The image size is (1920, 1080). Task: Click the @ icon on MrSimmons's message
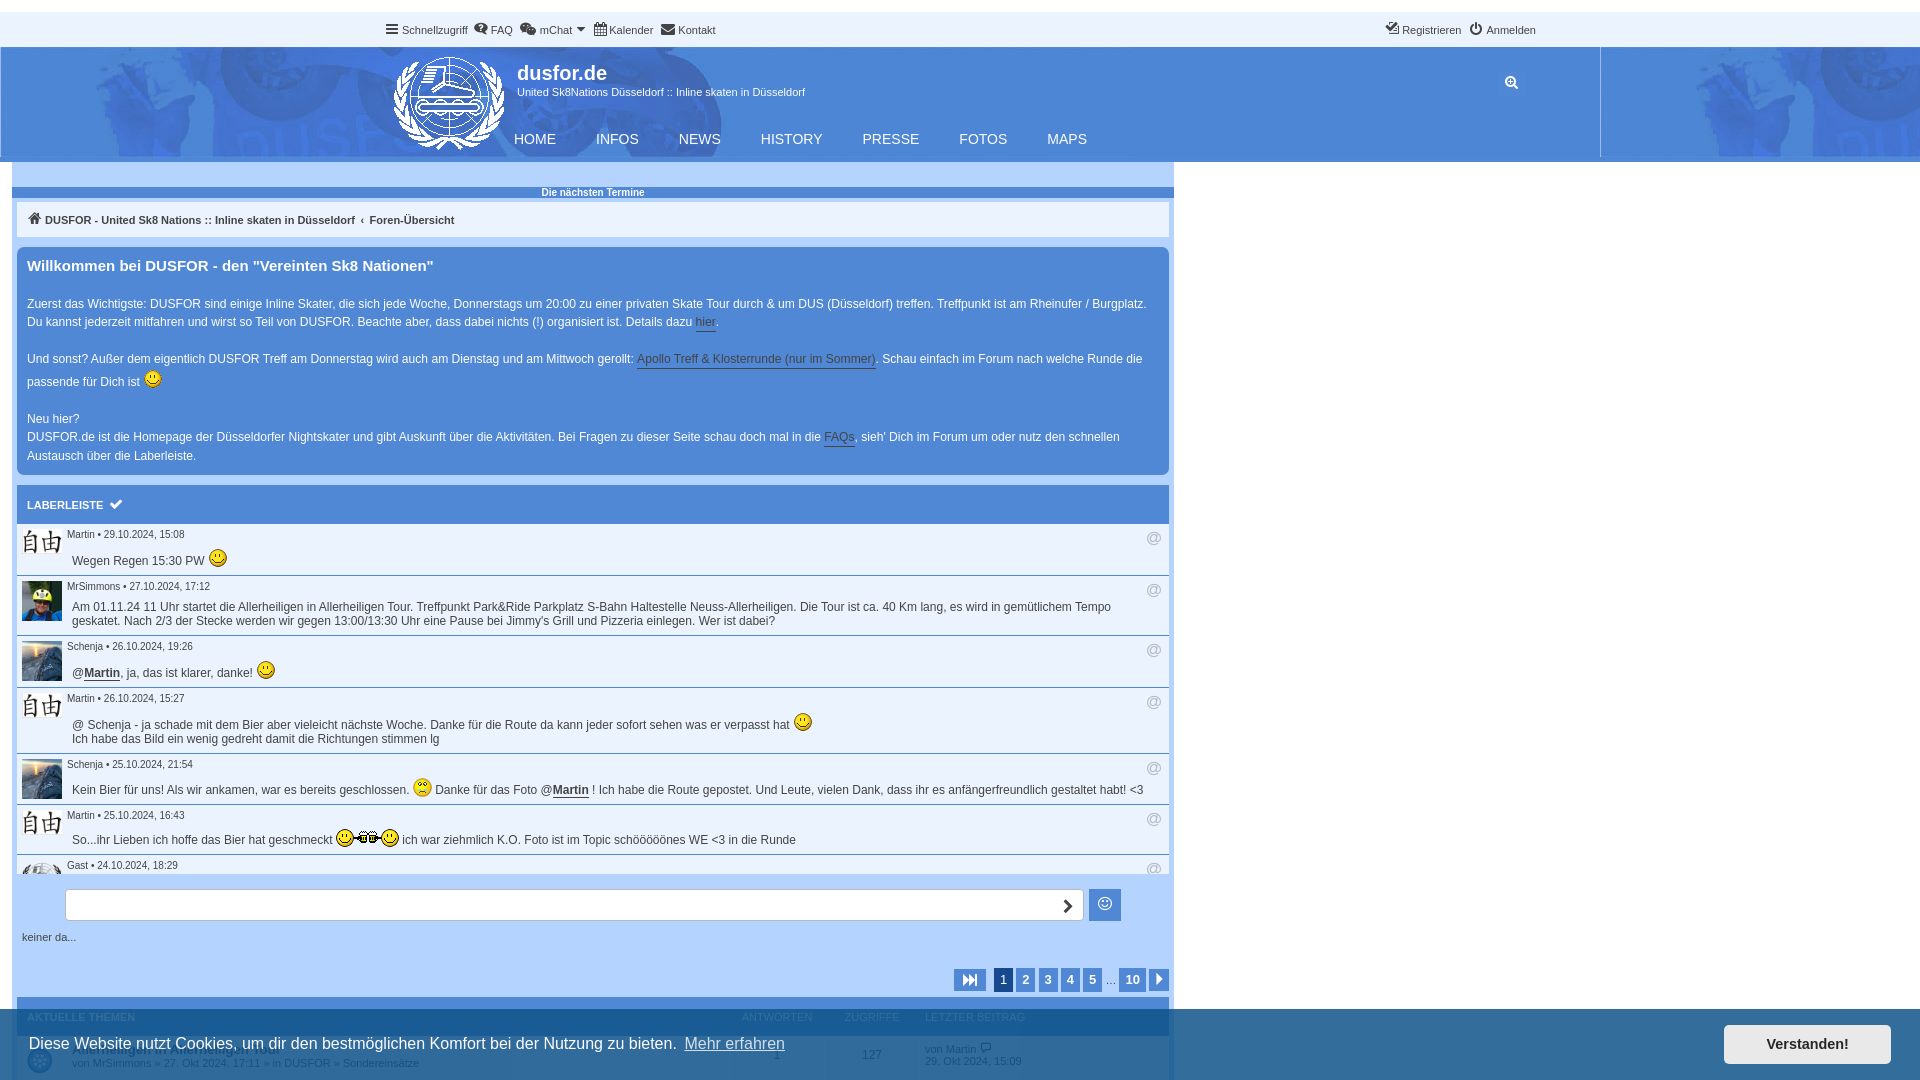[x=1154, y=590]
